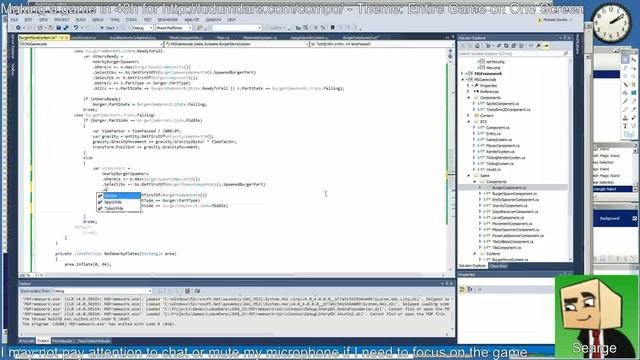Open the FILE menu in Visual Studio
Screen dimensions: 640x360
pyautogui.click(x=14, y=20)
